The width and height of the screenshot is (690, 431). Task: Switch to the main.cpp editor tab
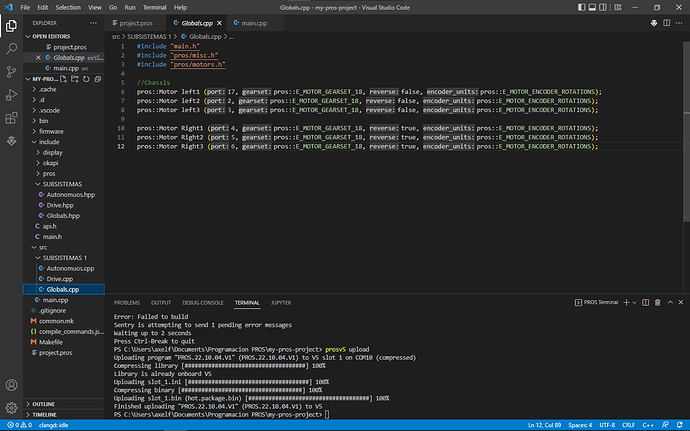[254, 23]
